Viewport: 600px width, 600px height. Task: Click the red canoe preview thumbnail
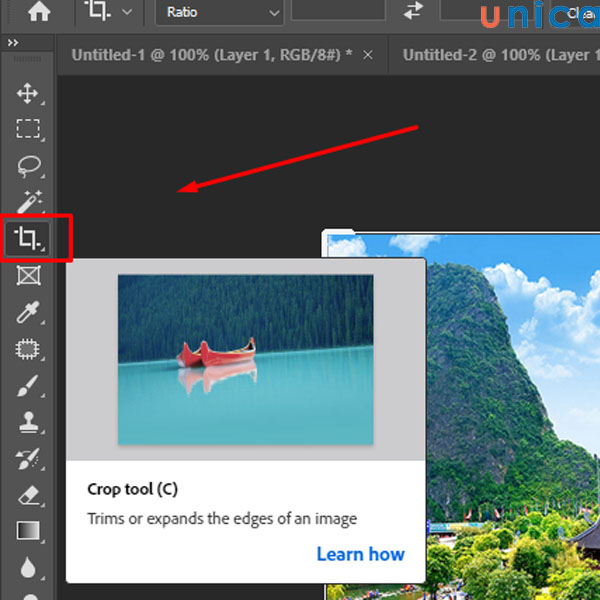point(246,360)
